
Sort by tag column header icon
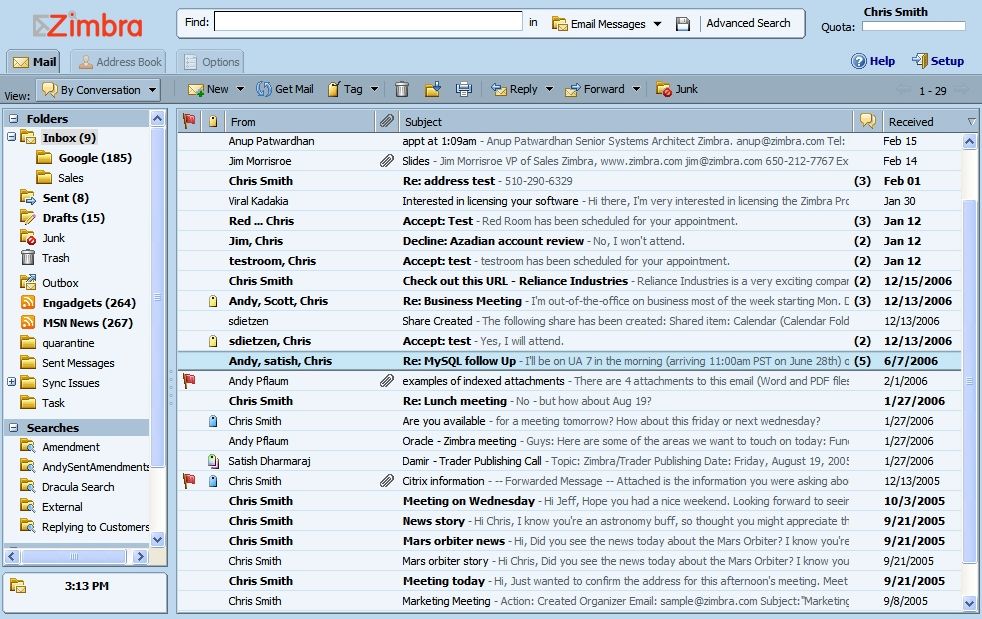point(213,122)
